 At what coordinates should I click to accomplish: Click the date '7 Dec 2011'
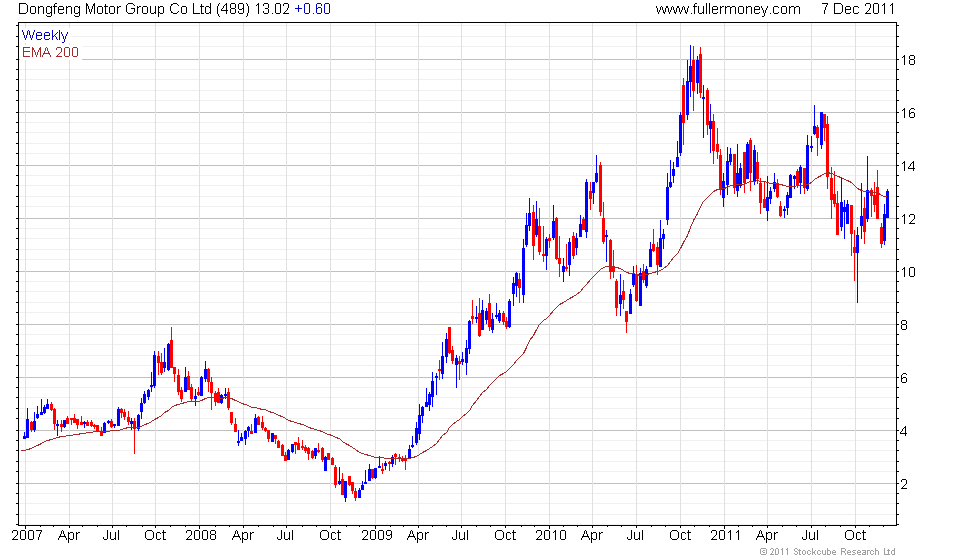click(858, 9)
